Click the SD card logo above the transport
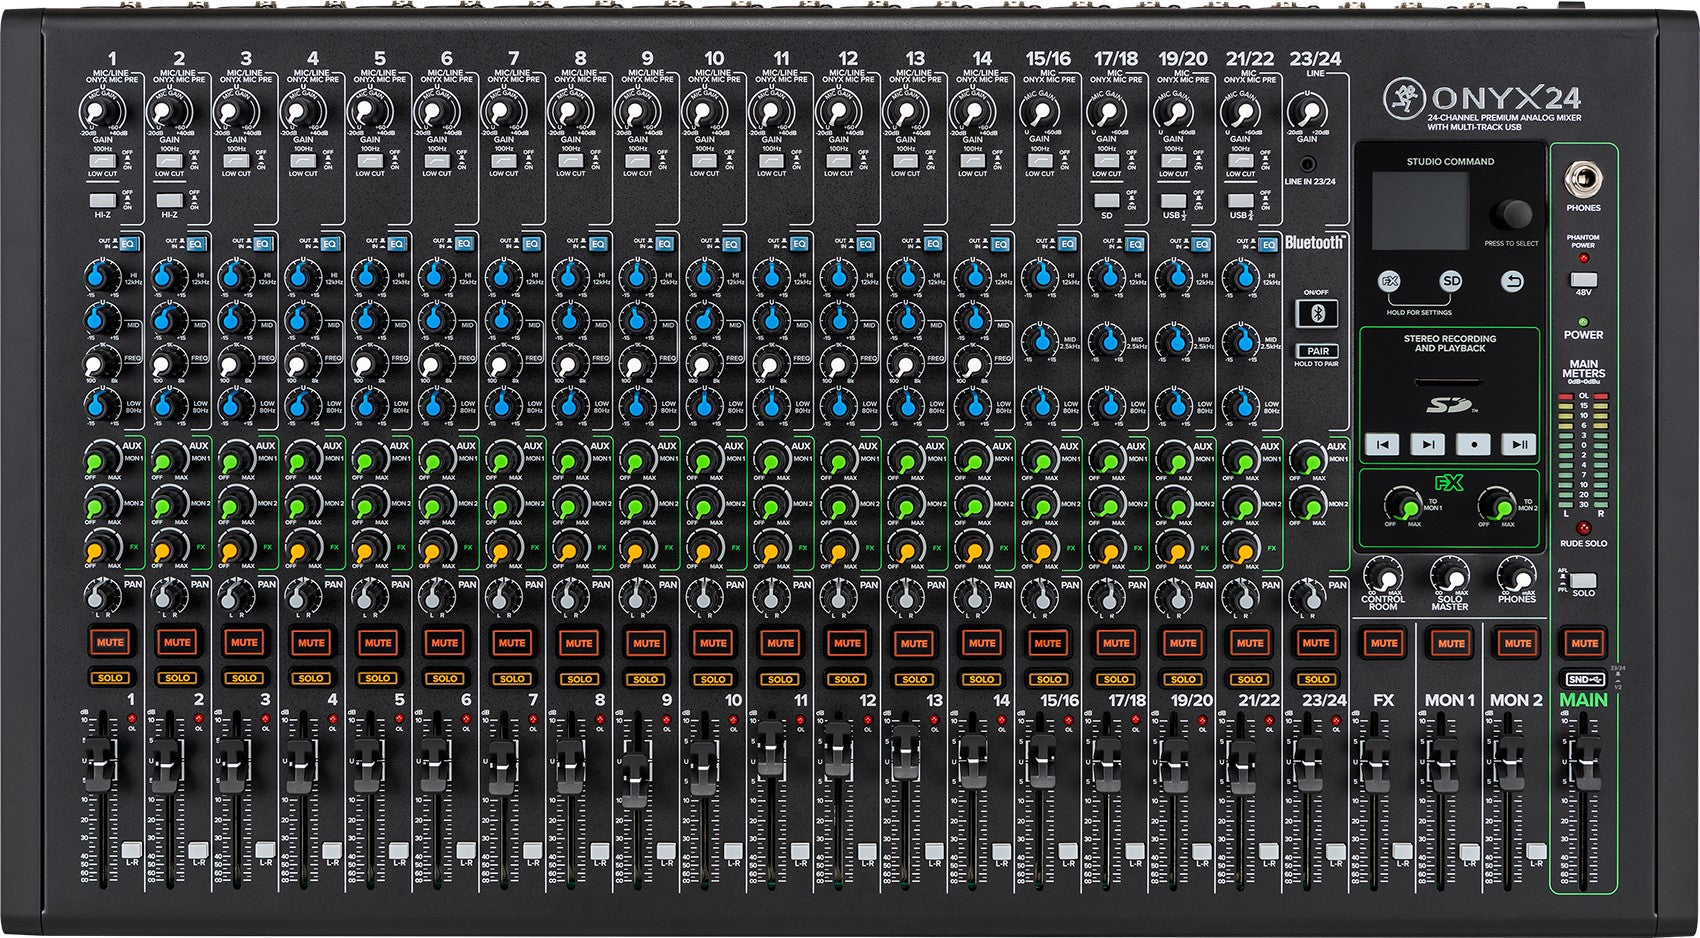 (x=1448, y=402)
